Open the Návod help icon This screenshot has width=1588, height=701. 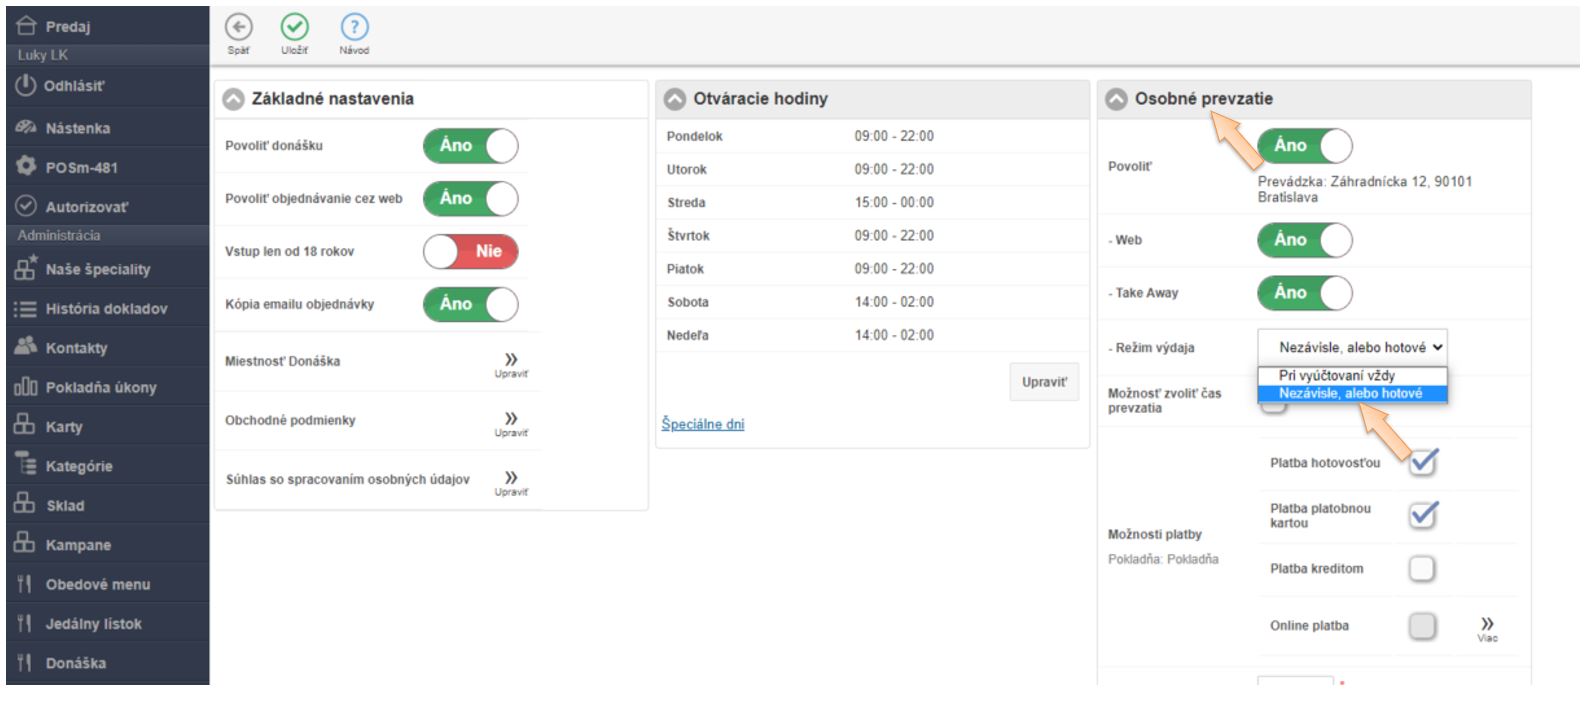coord(354,28)
